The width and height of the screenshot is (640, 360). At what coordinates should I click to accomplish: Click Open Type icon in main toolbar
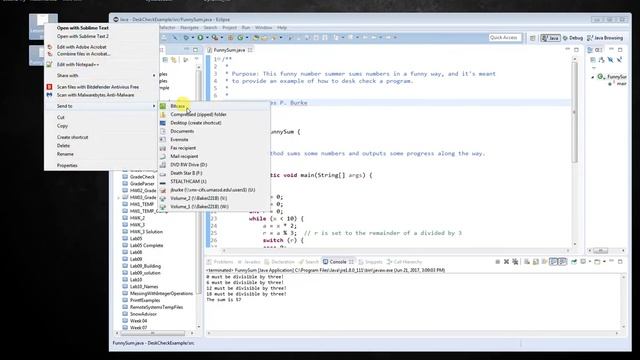pos(256,38)
